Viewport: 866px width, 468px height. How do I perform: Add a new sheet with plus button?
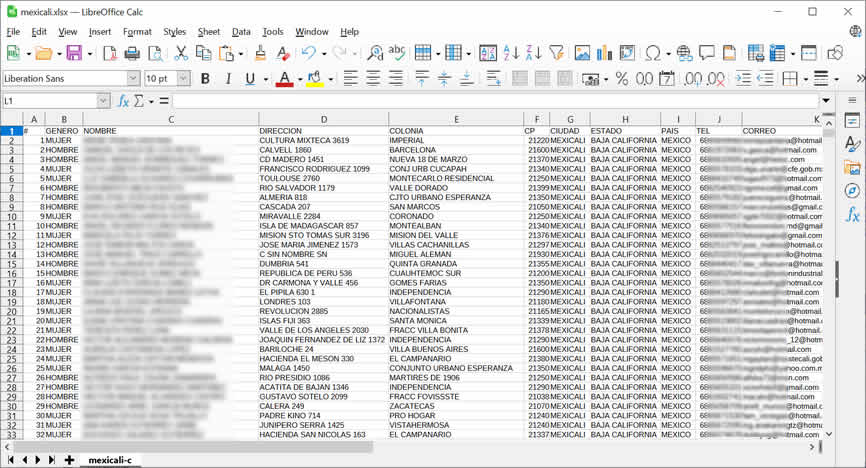(69, 460)
